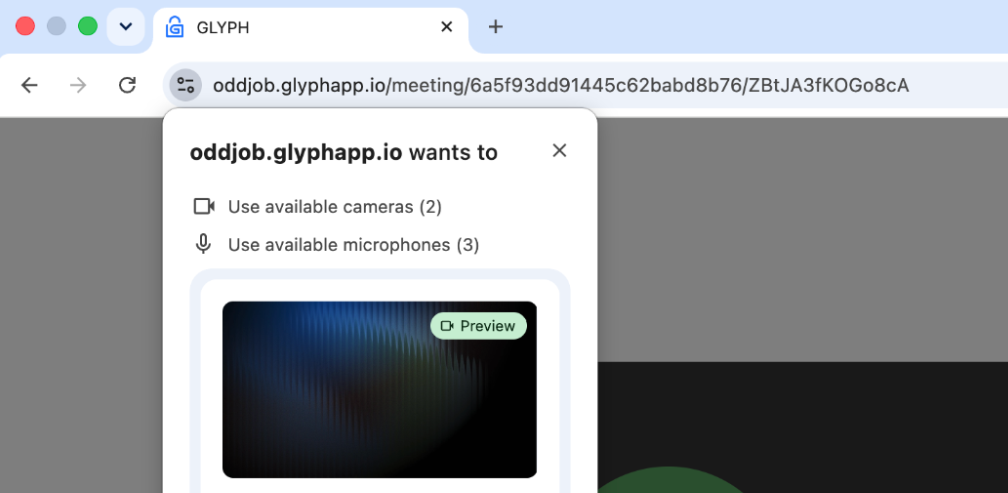Click the GLYPH tab favicon
The width and height of the screenshot is (1008, 493).
click(x=174, y=27)
